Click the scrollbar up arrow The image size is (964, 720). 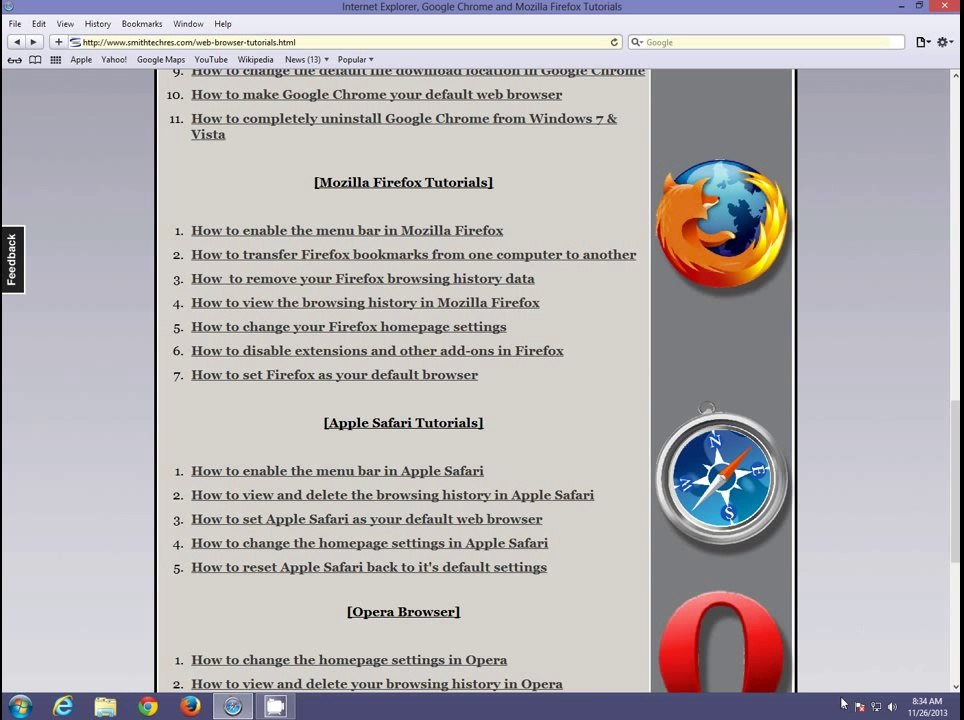pos(955,75)
